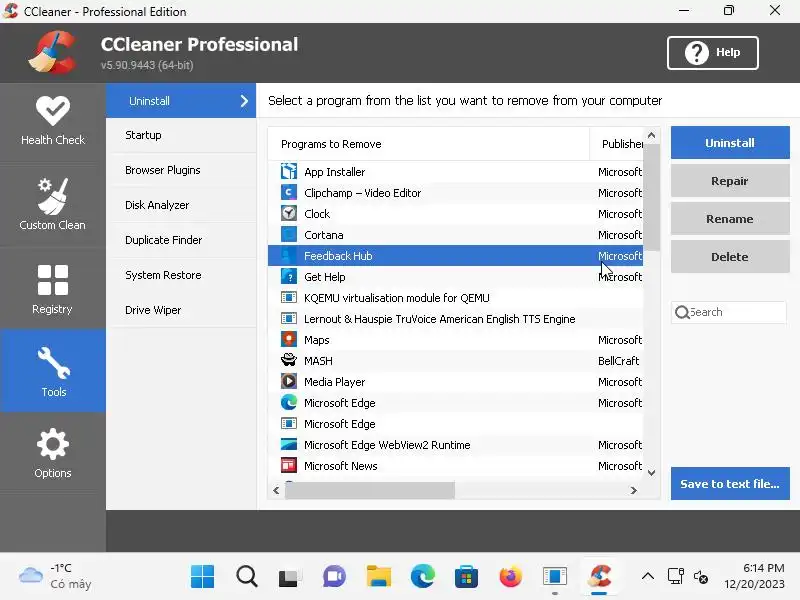
Task: Focus the Search input field
Action: pos(729,312)
